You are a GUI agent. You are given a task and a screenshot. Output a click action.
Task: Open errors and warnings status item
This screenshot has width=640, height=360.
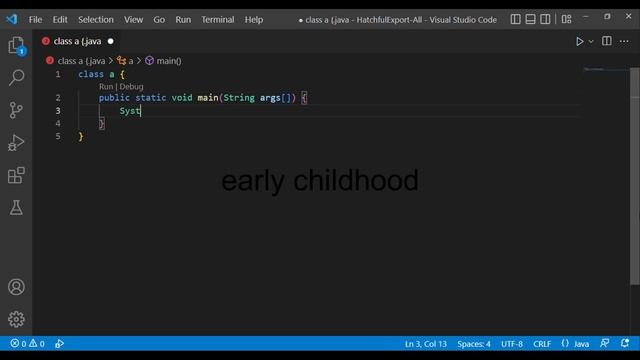coord(27,344)
